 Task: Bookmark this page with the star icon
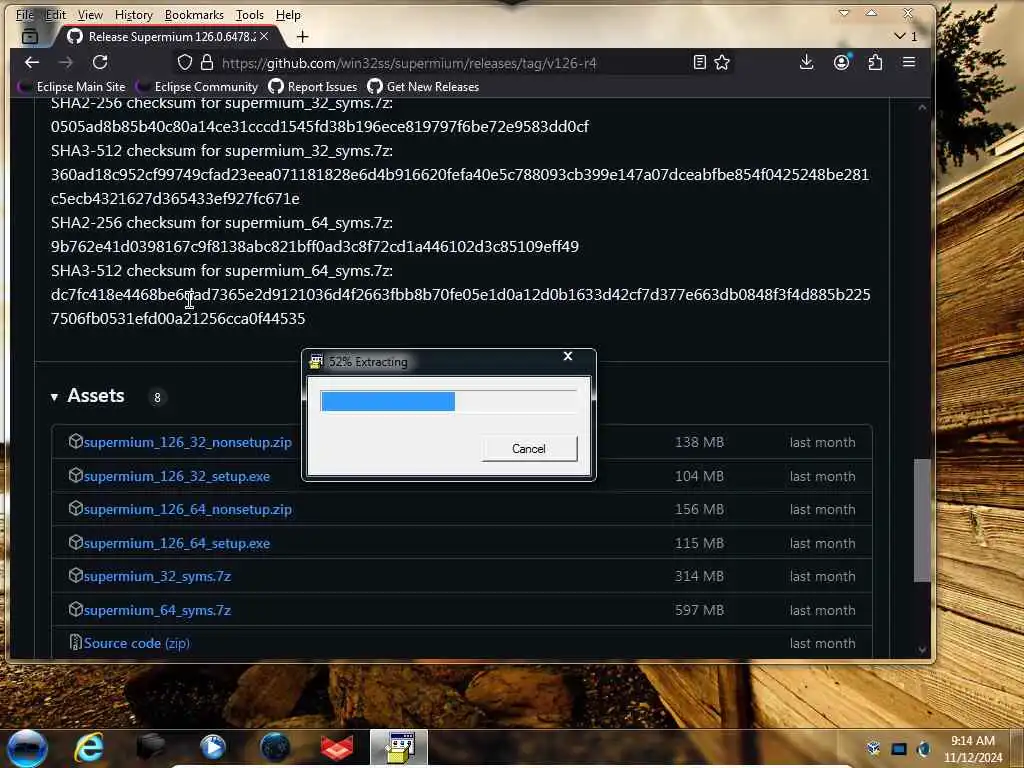pyautogui.click(x=722, y=63)
